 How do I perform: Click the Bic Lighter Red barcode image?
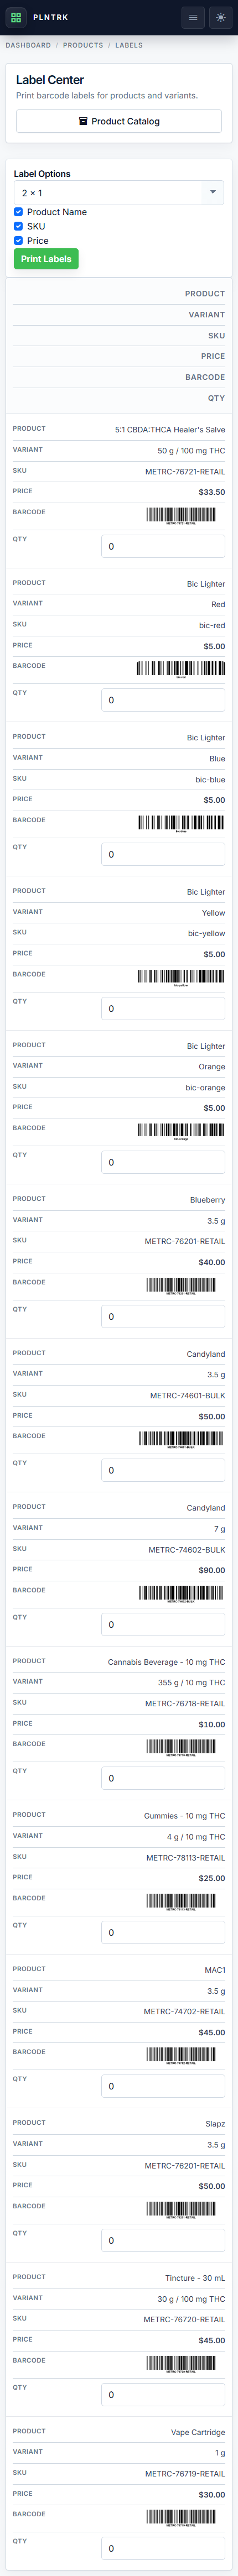(180, 669)
